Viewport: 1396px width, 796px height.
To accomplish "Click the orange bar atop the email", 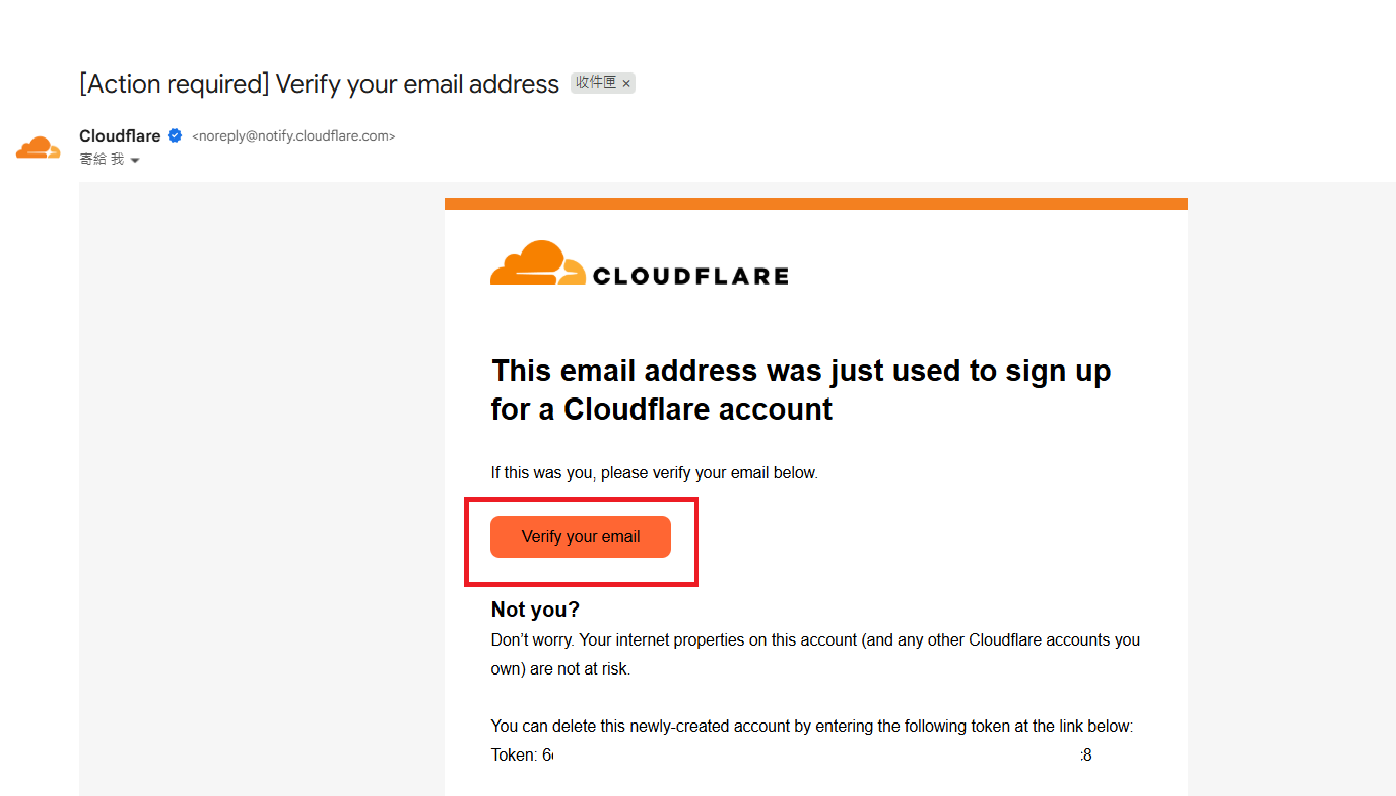I will tap(816, 204).
